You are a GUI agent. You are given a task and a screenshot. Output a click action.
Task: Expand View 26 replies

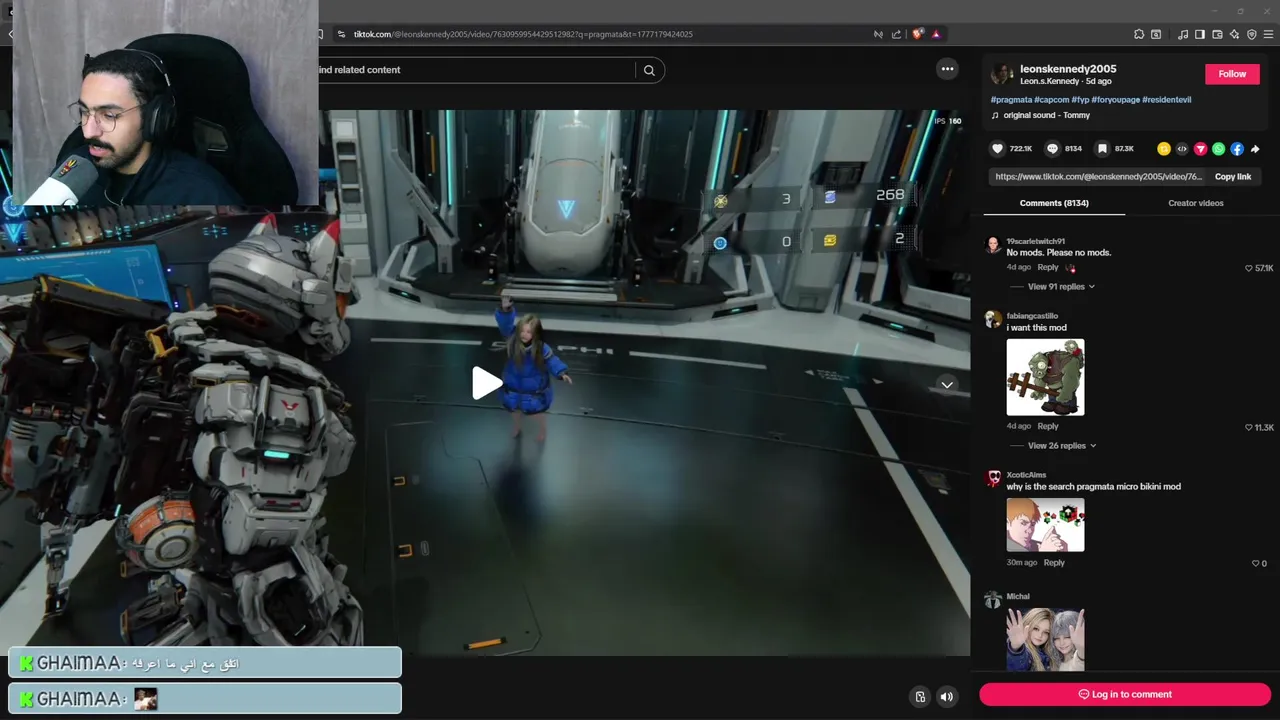point(1062,446)
